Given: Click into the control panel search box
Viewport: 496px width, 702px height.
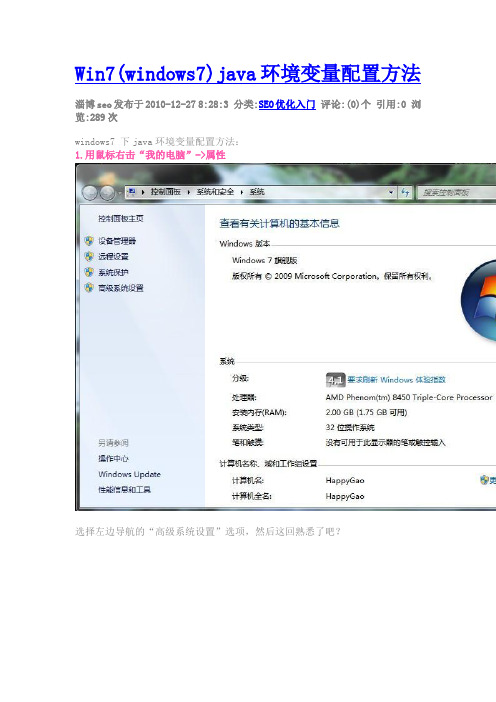Looking at the screenshot, I should click(457, 193).
